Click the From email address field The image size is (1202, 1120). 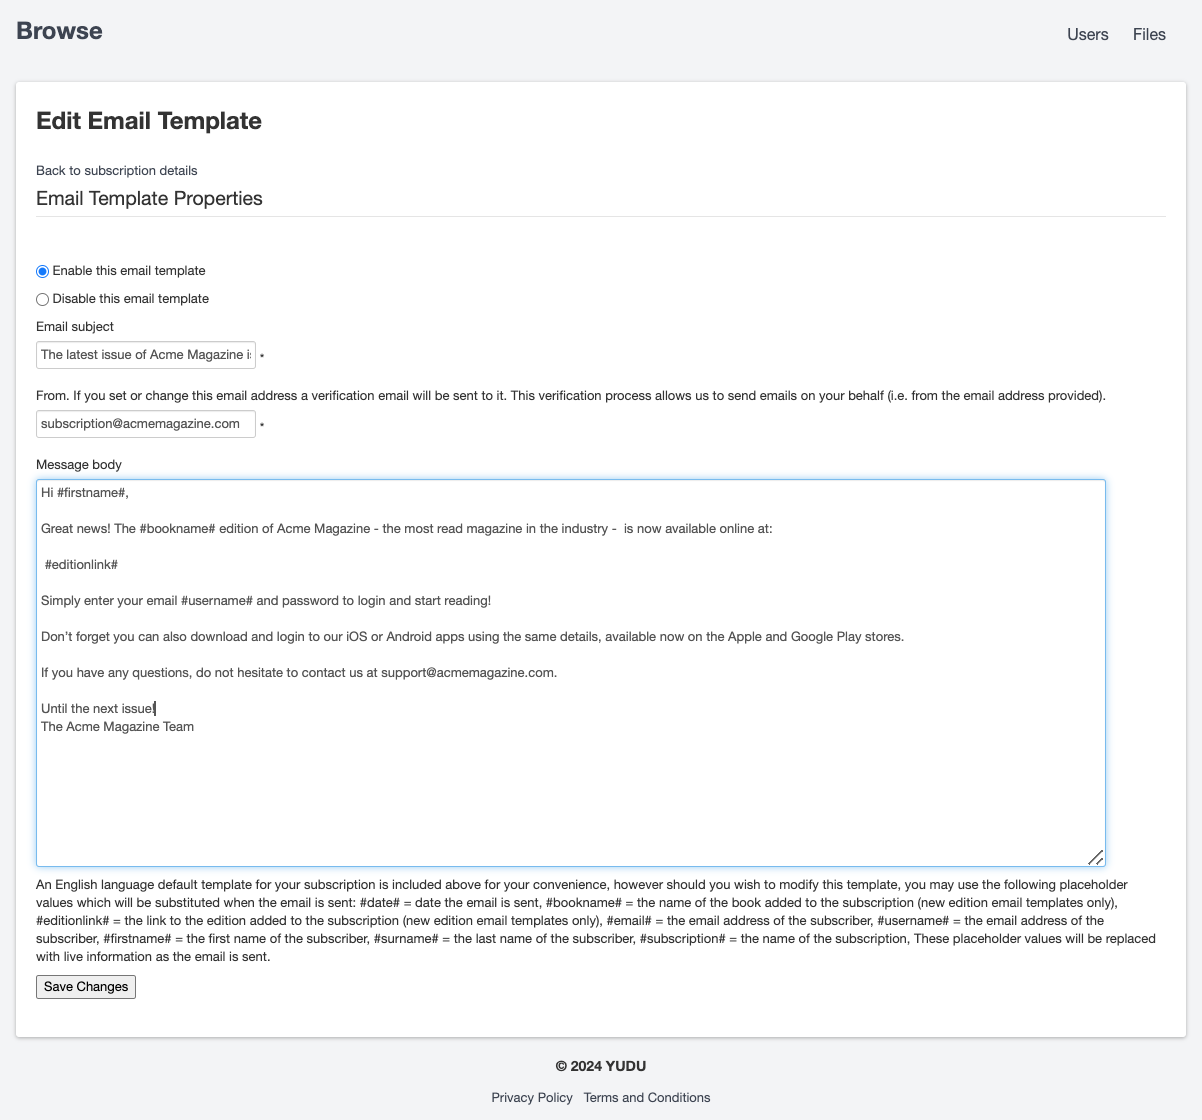(146, 424)
